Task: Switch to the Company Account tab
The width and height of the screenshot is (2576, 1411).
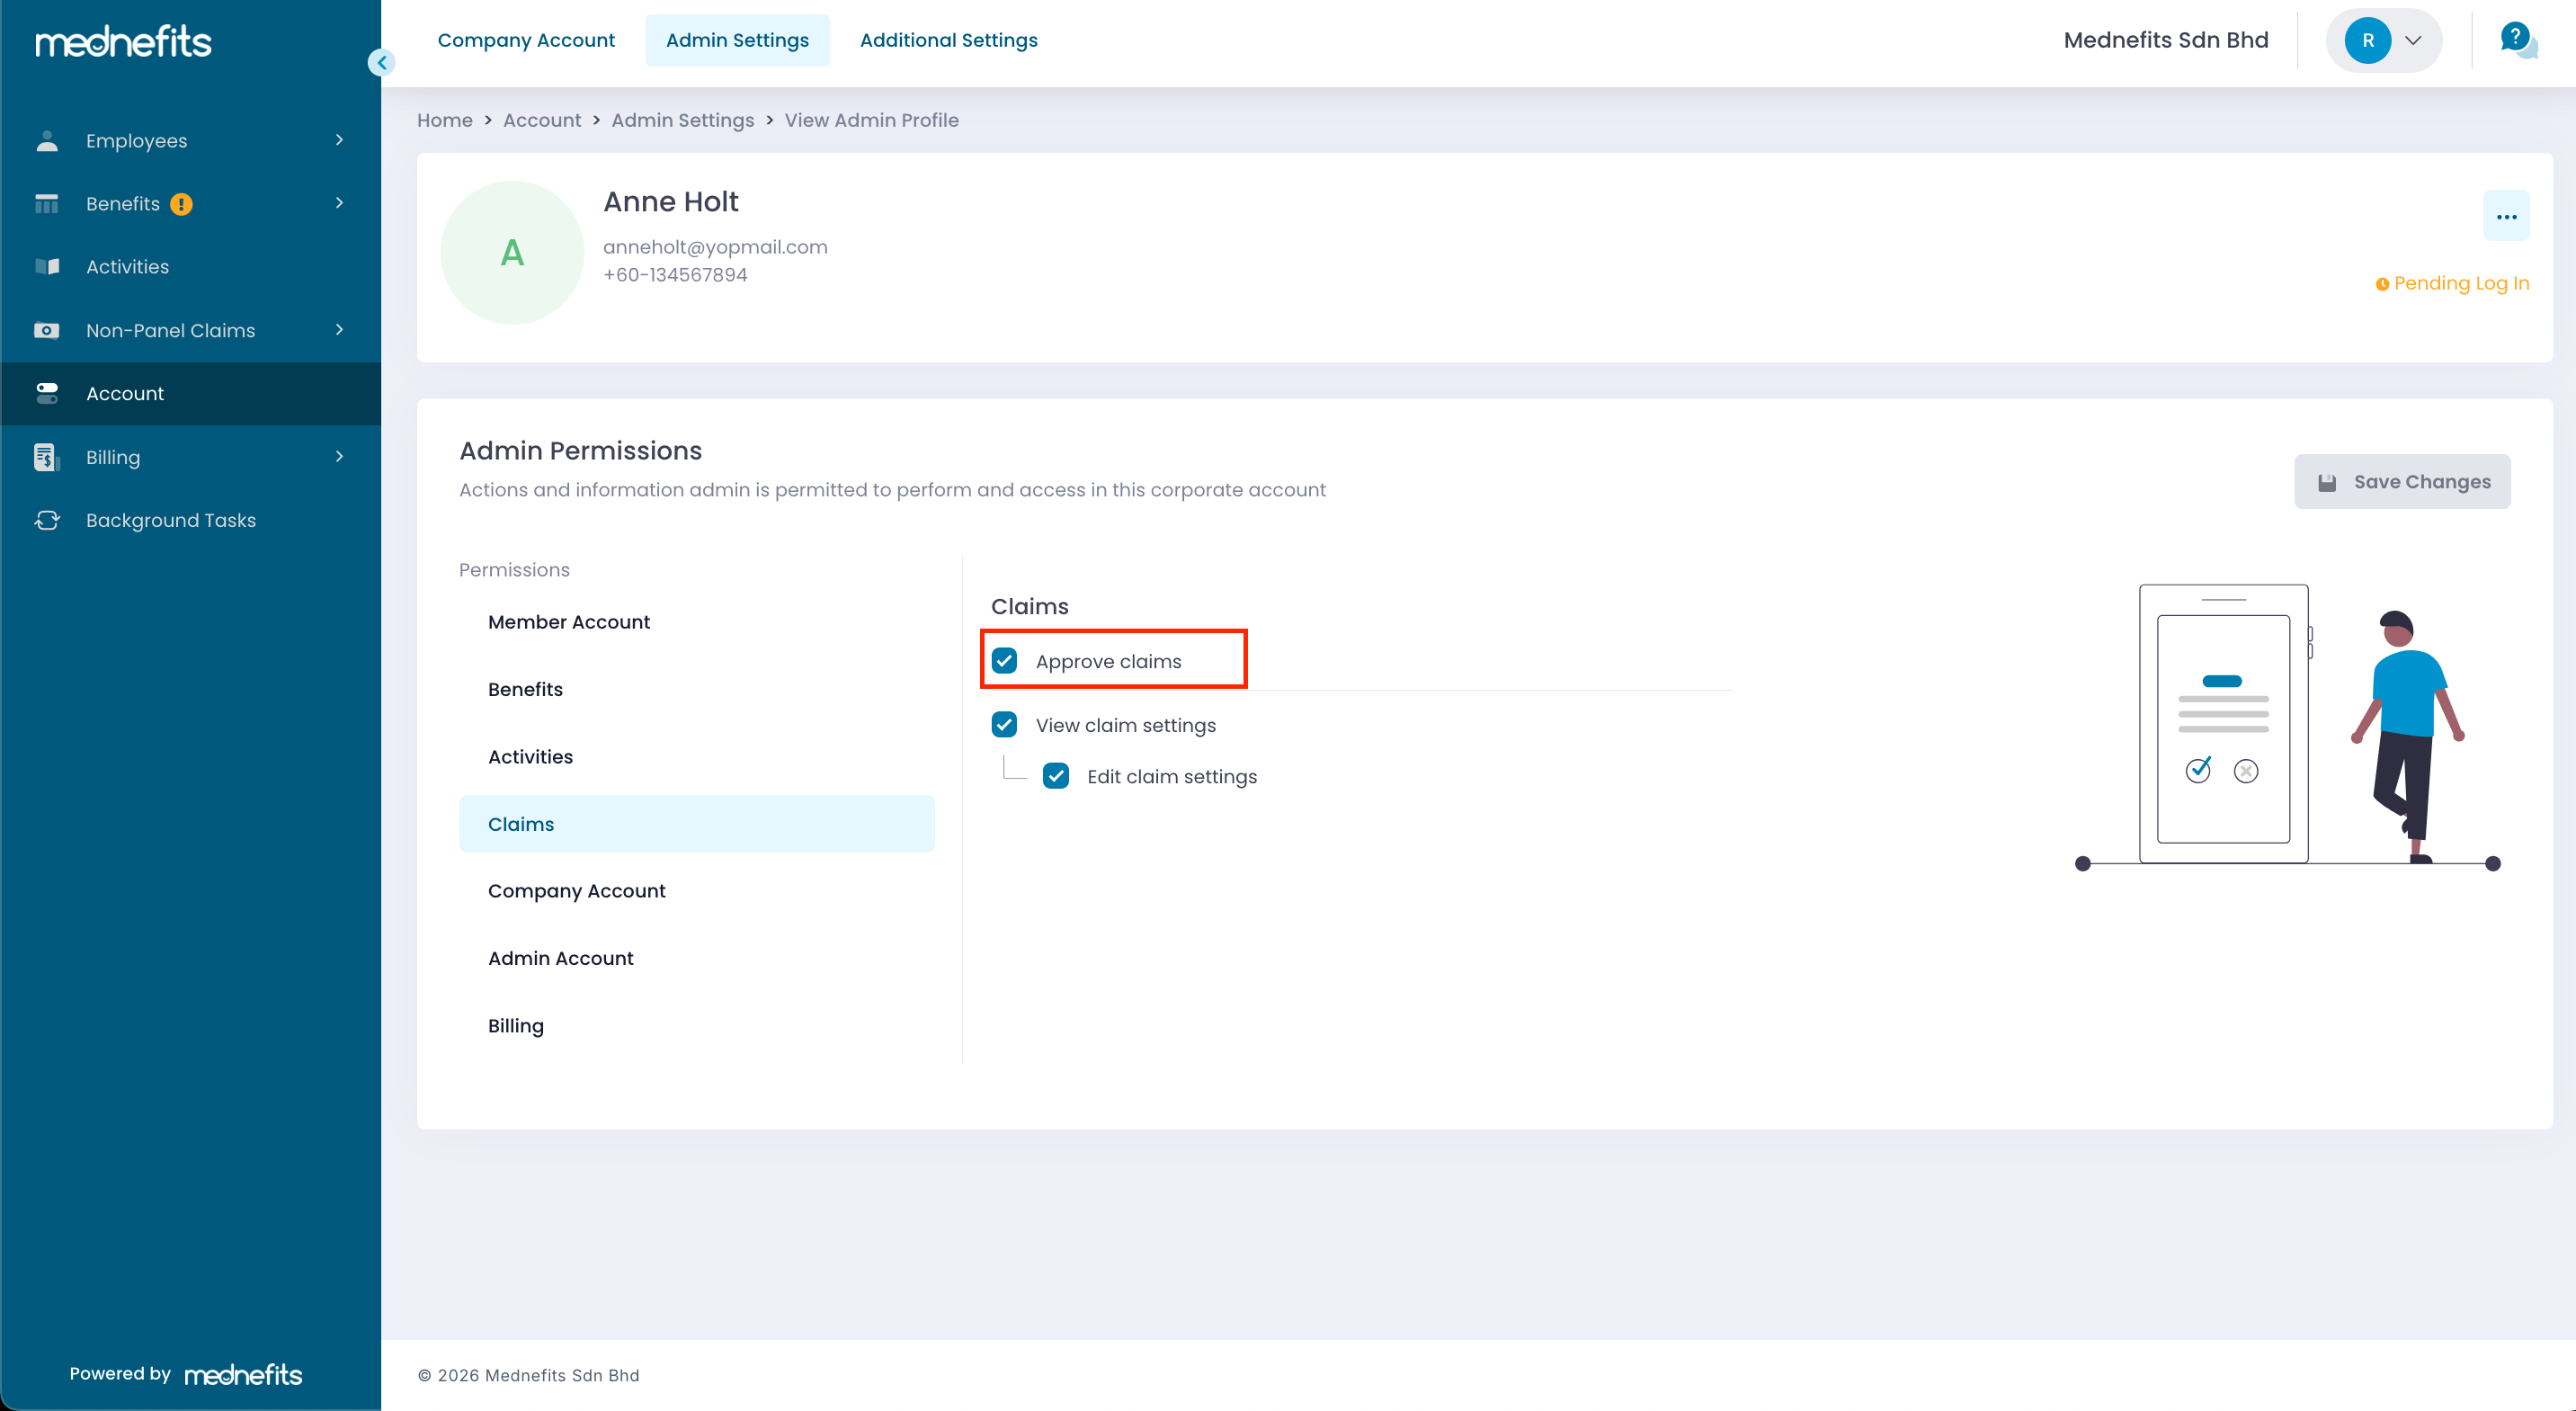Action: [x=526, y=40]
